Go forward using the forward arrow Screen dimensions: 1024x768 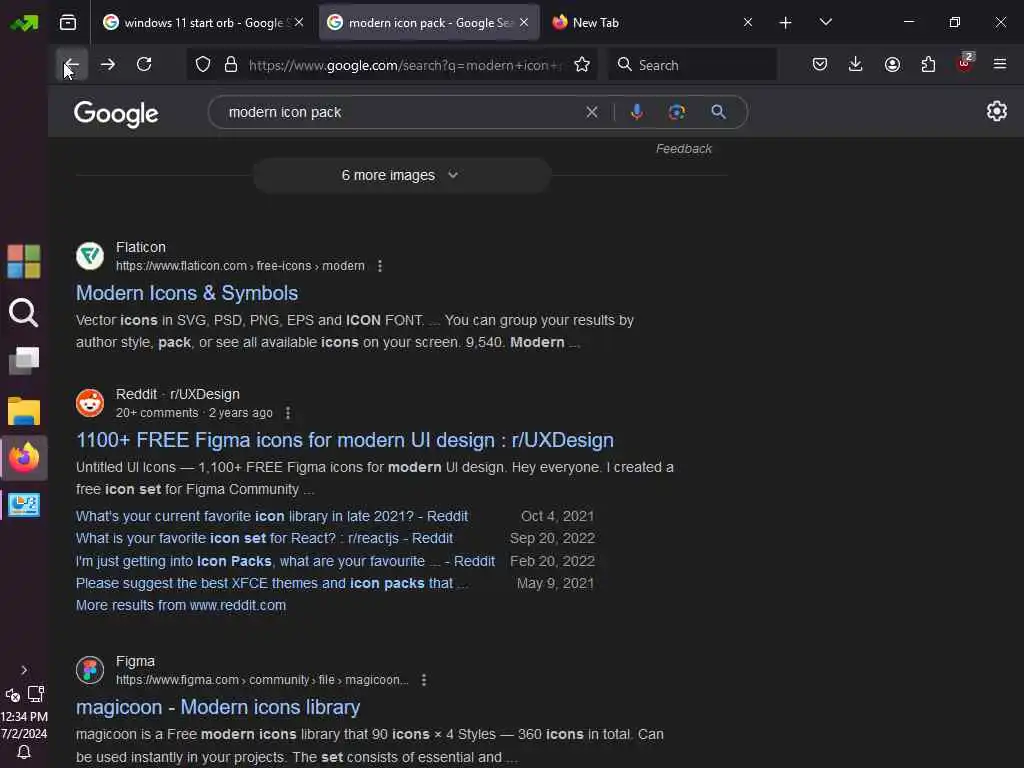tap(108, 65)
